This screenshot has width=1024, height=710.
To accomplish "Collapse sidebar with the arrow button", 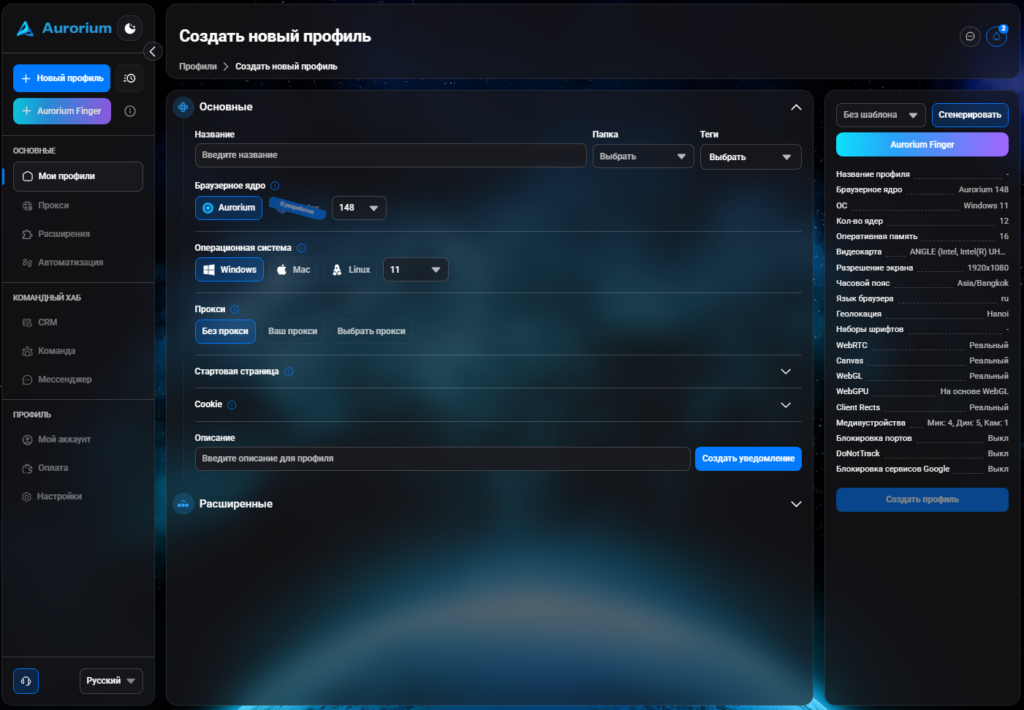I will (152, 52).
